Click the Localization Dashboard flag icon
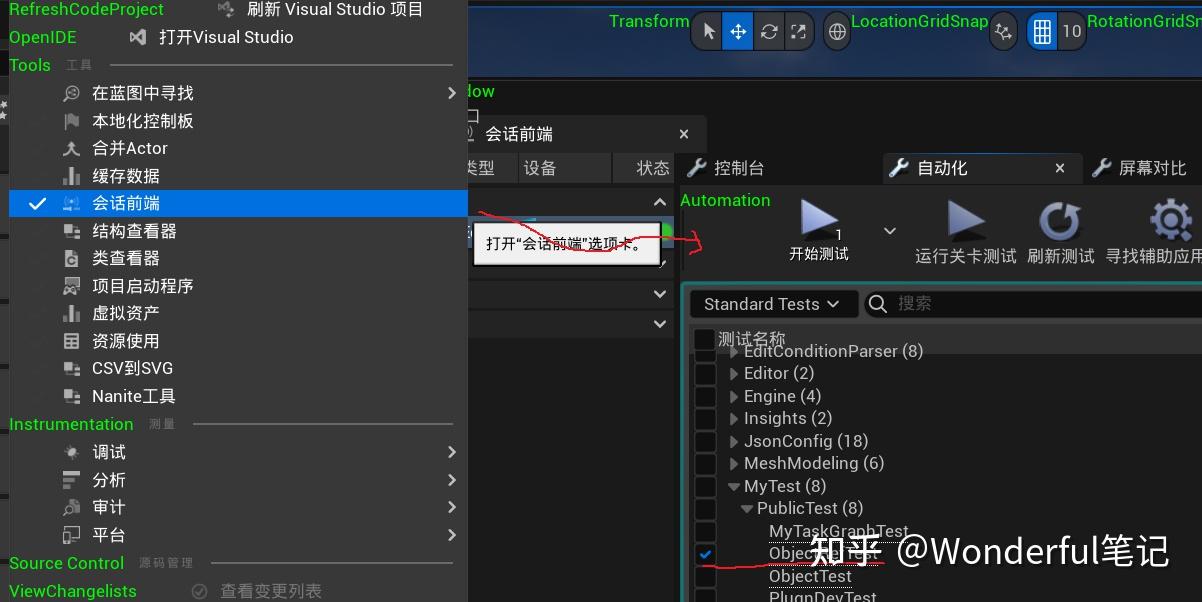 coord(72,121)
